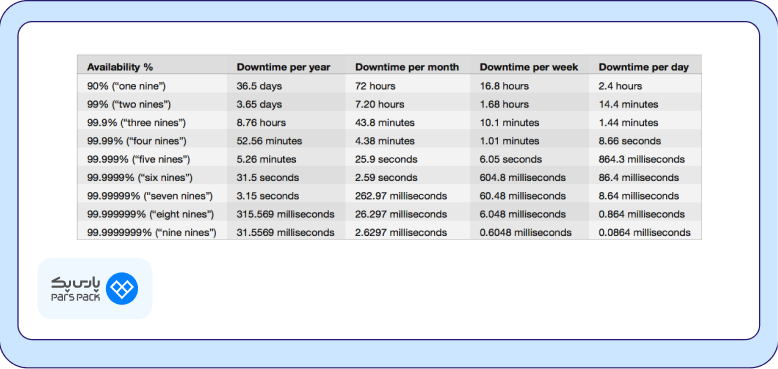Viewport: 778px width, 369px height.
Task: Click the 864.3 milliseconds cell
Action: (642, 159)
